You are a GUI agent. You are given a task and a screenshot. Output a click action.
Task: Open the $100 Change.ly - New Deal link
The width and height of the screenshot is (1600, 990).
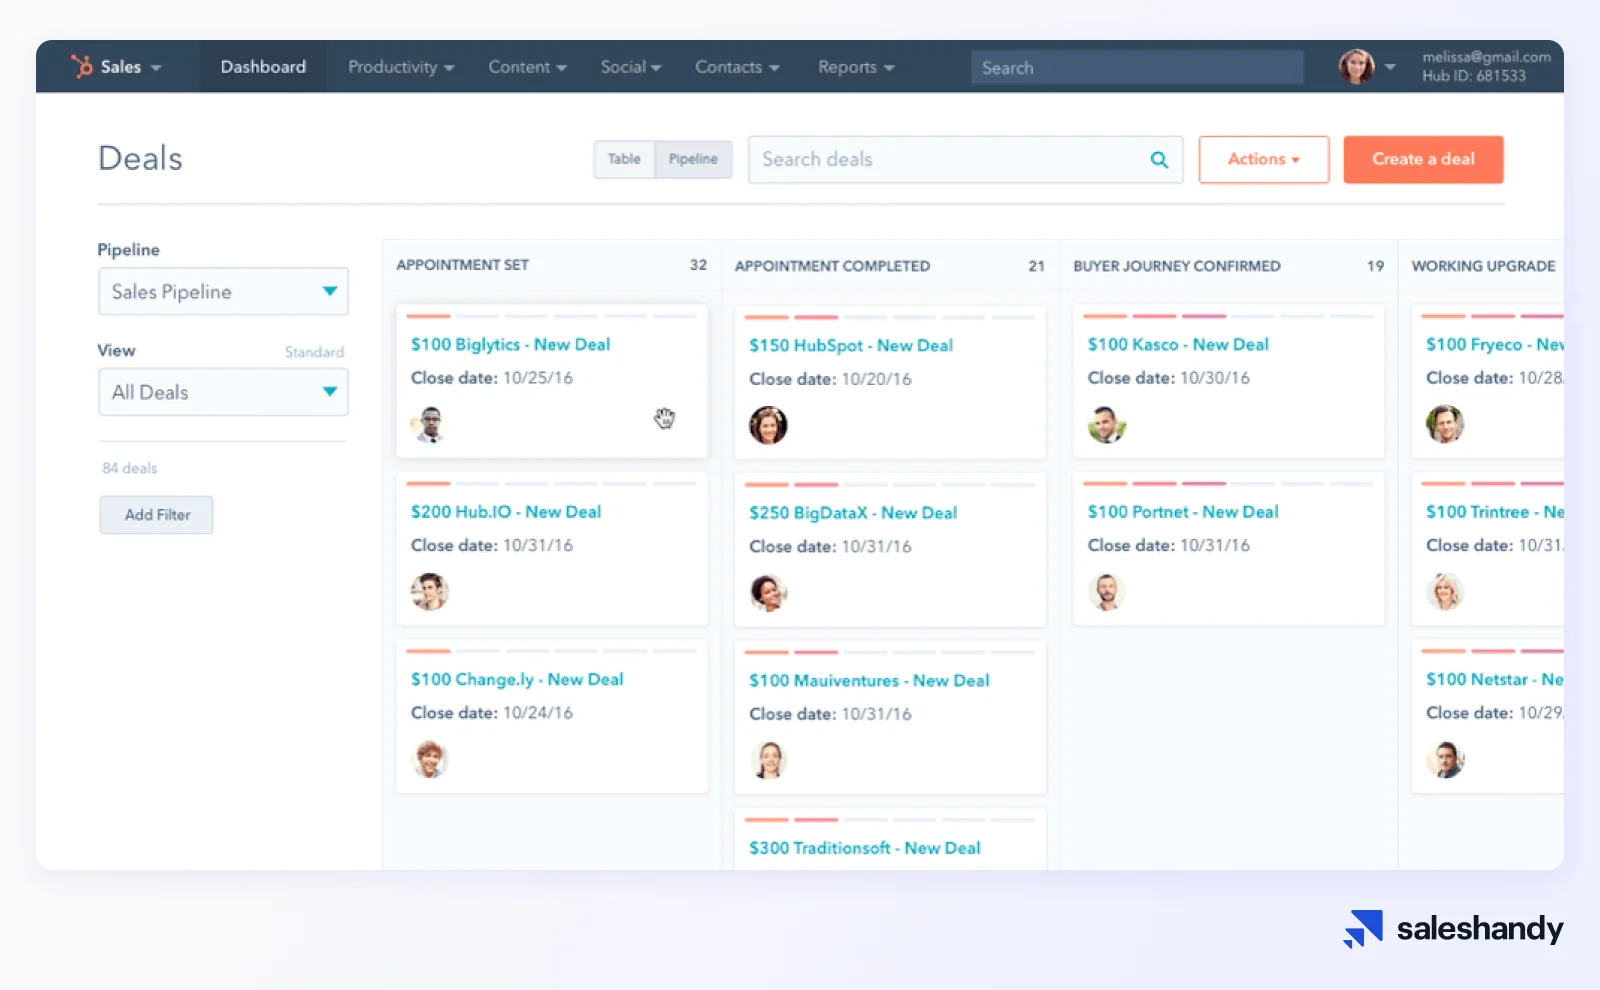pos(517,679)
